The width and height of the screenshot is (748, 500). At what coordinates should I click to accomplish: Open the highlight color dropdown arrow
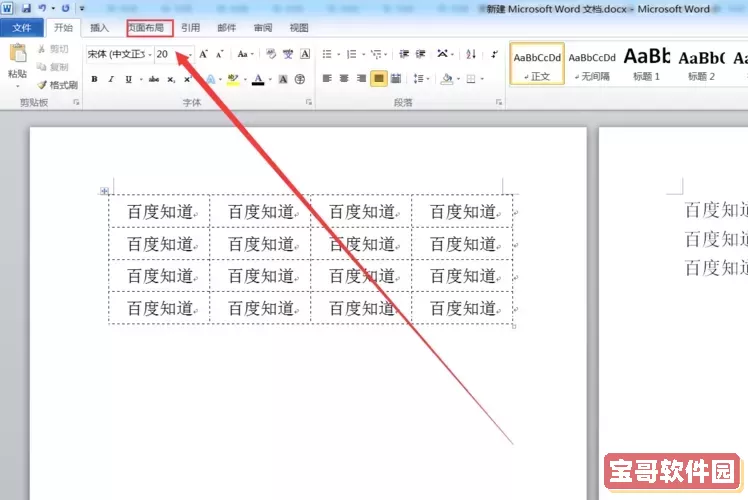(245, 79)
